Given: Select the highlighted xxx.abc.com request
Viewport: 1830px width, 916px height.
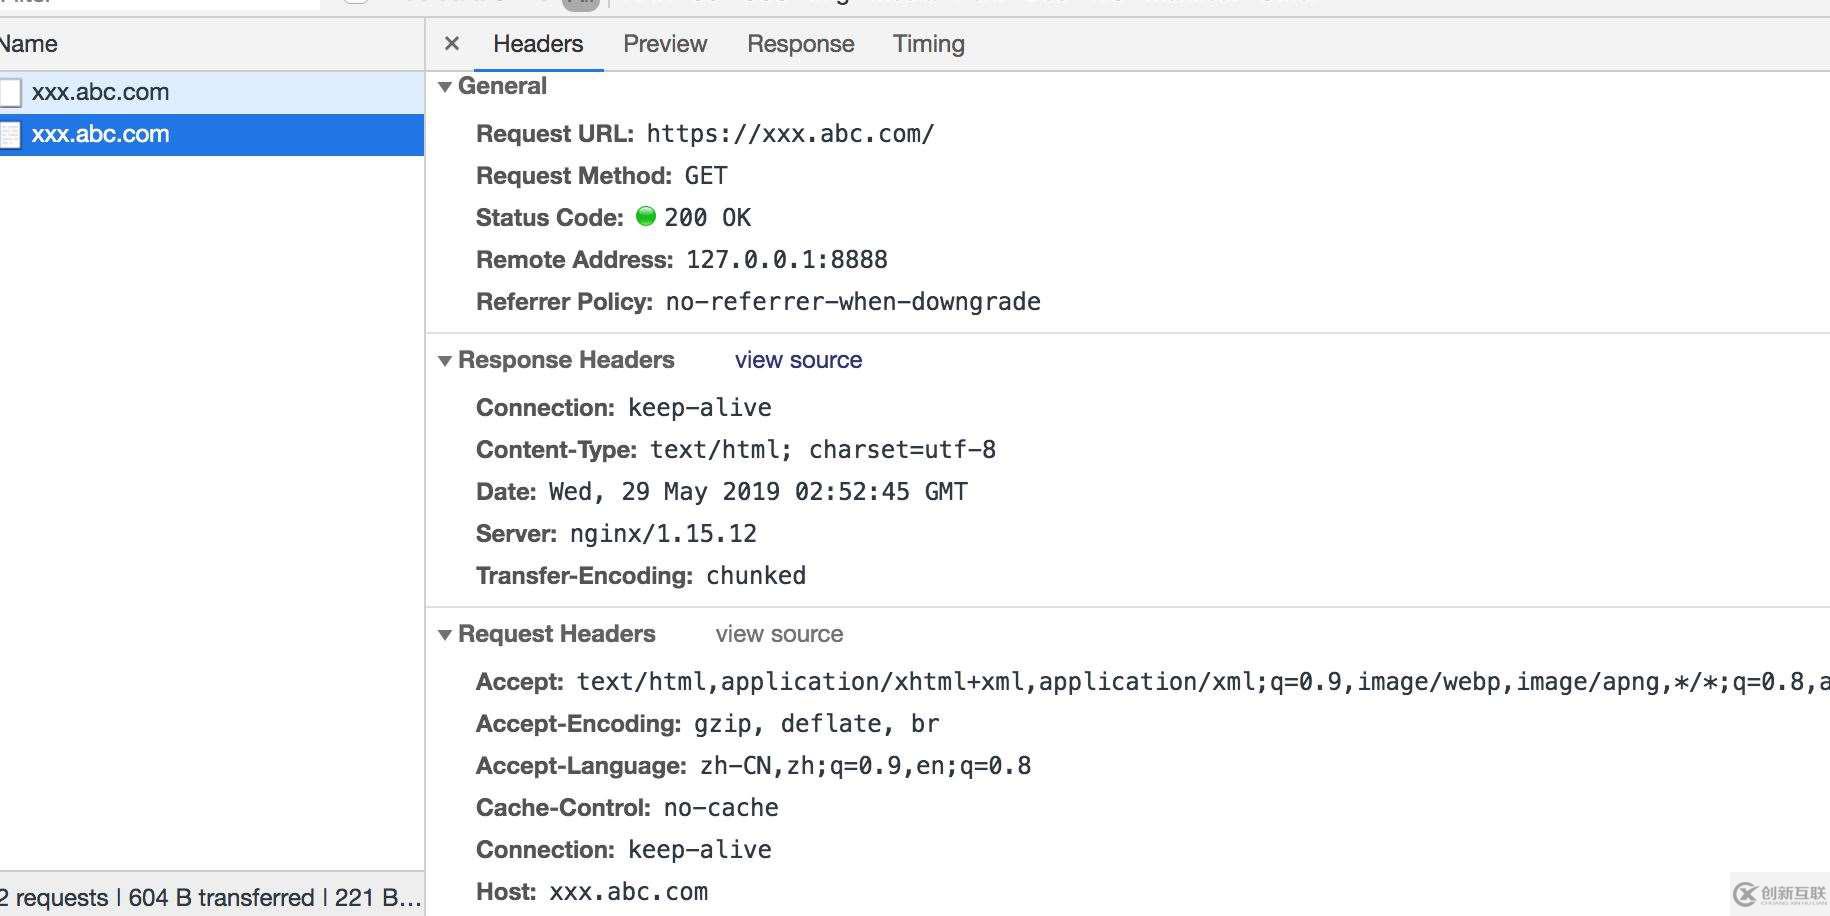Looking at the screenshot, I should click(x=212, y=134).
